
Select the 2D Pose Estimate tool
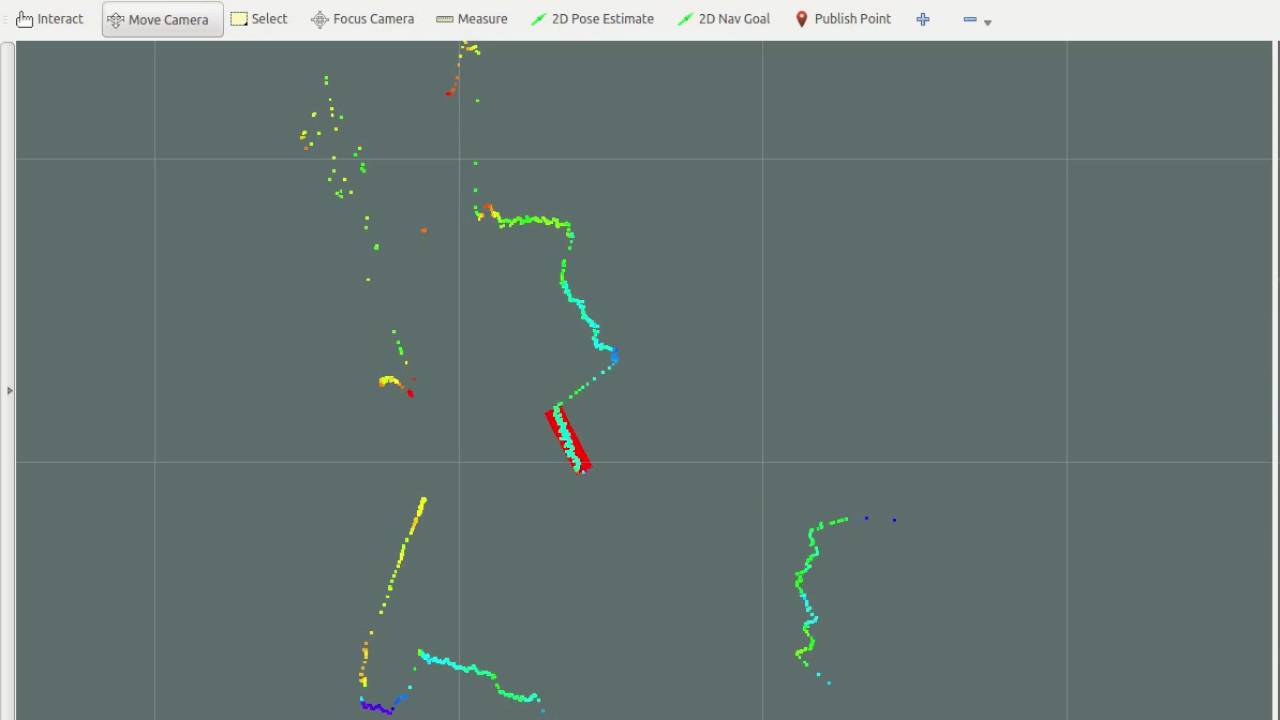[592, 19]
